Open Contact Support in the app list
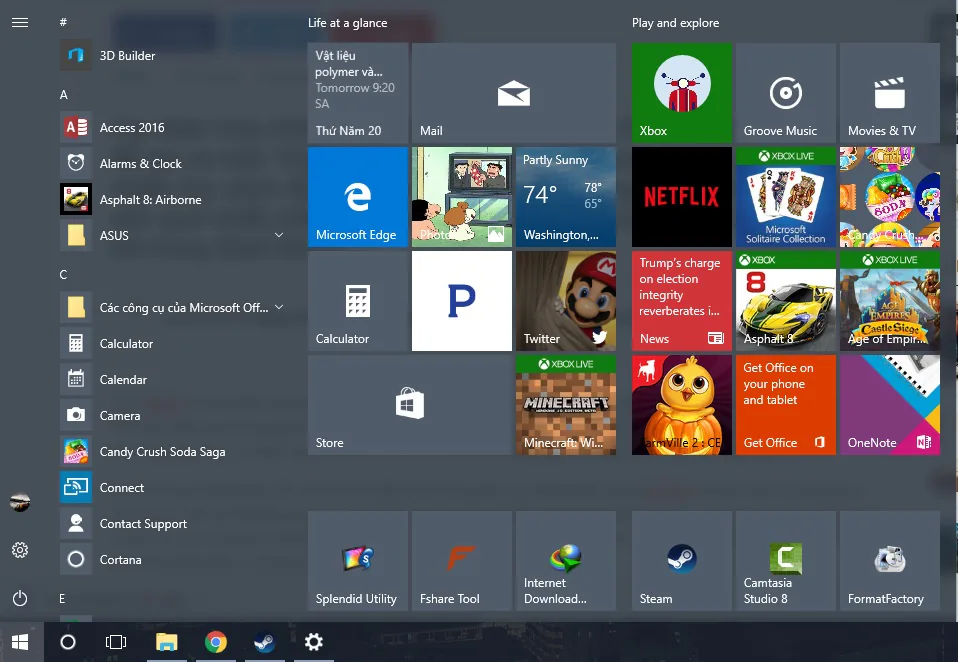The image size is (958, 662). coord(174,523)
